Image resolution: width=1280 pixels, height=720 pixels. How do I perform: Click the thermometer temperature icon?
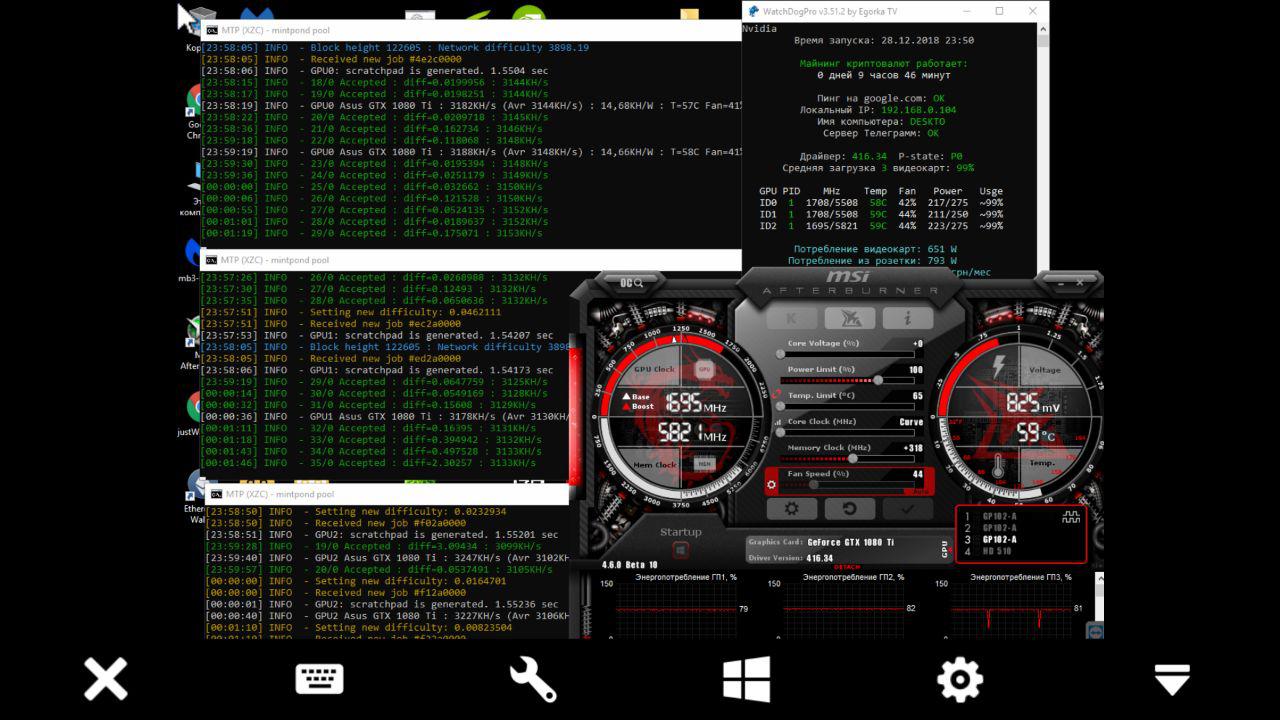click(x=998, y=466)
